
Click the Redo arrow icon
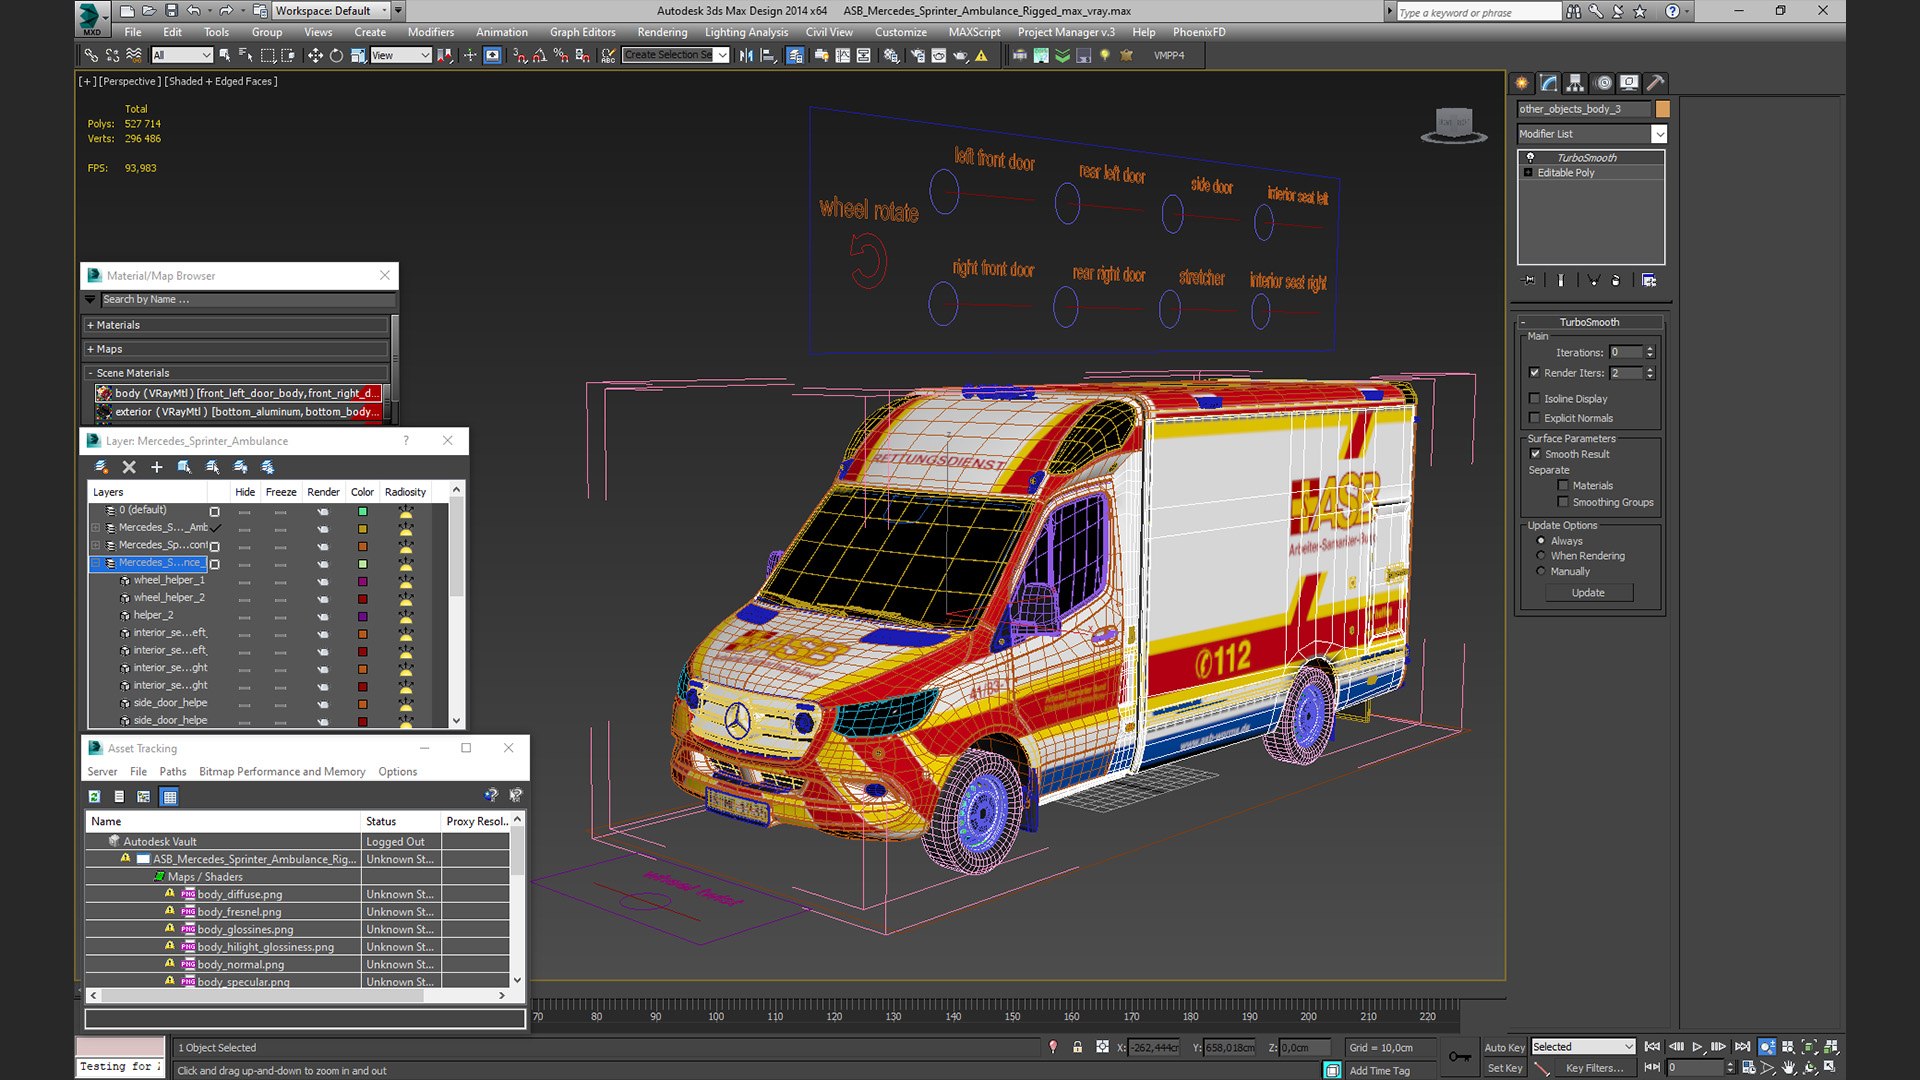226,11
